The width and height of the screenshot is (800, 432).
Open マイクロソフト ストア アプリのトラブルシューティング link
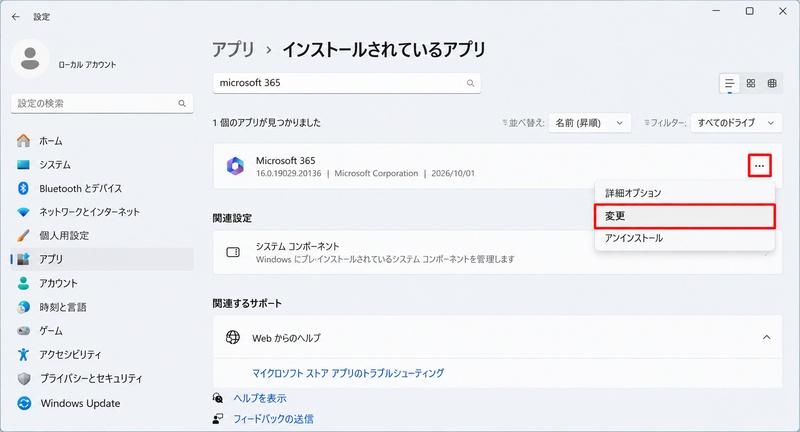pos(348,373)
